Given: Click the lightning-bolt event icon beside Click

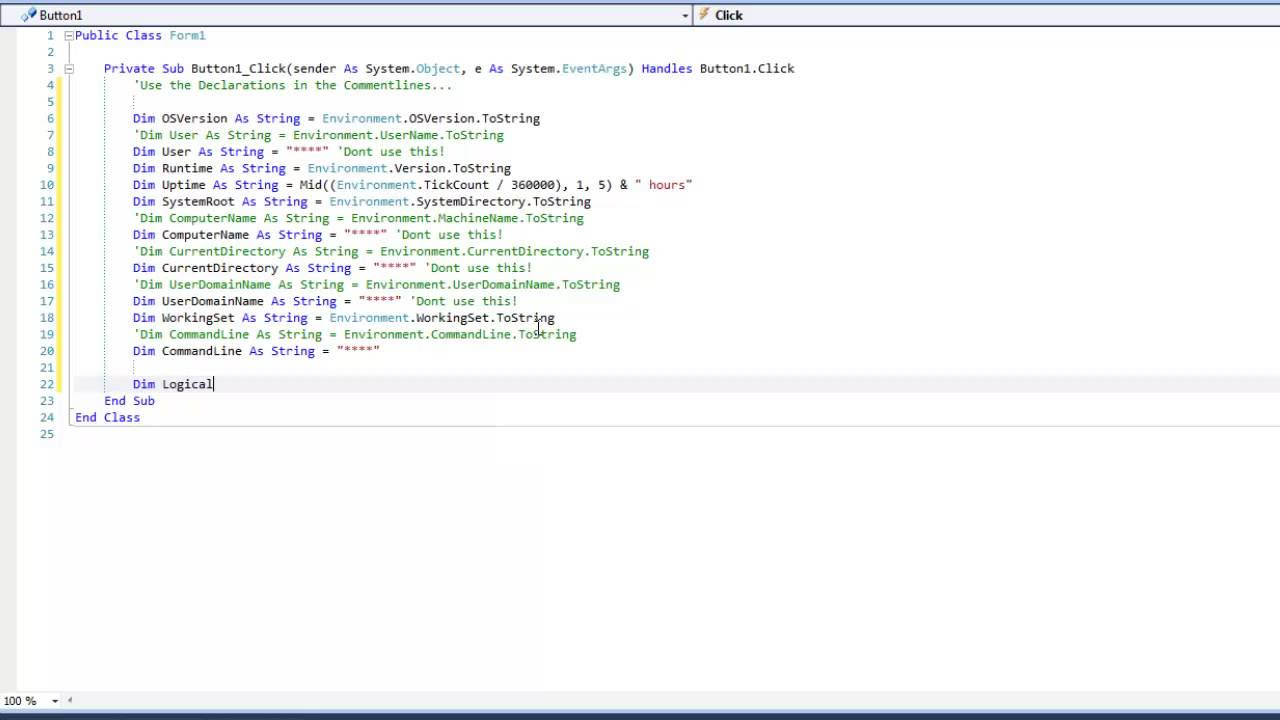Looking at the screenshot, I should click(x=704, y=15).
